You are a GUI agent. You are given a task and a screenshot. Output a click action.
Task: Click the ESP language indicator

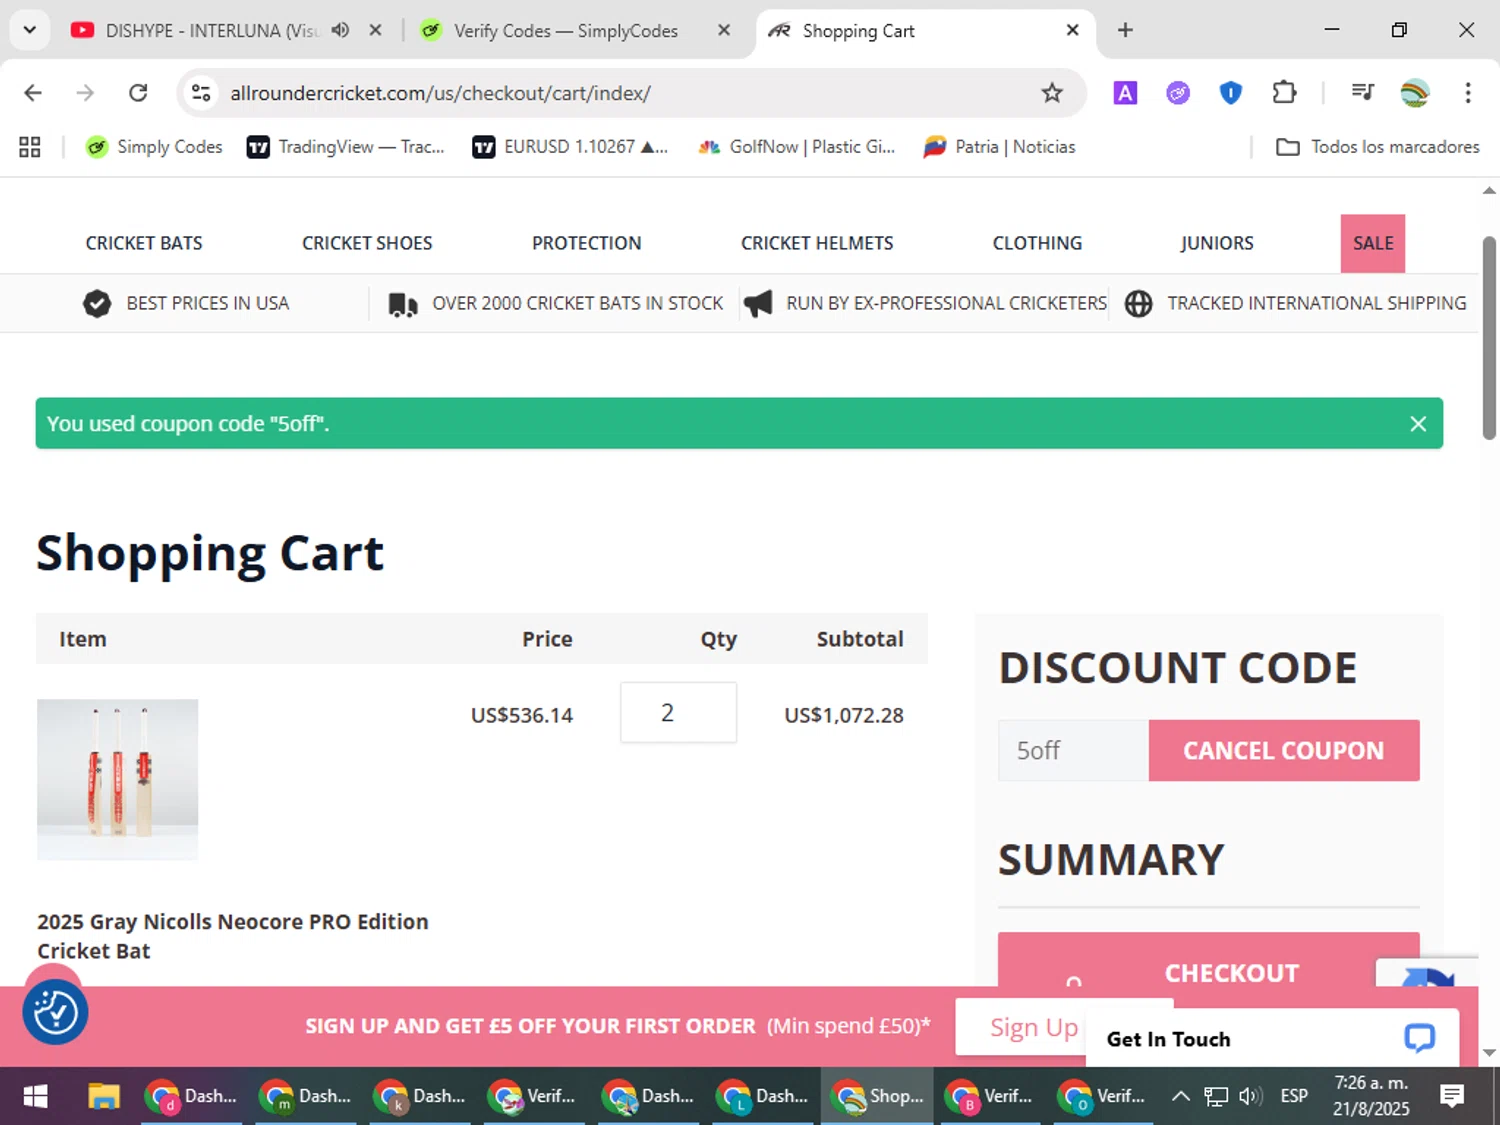click(x=1294, y=1096)
